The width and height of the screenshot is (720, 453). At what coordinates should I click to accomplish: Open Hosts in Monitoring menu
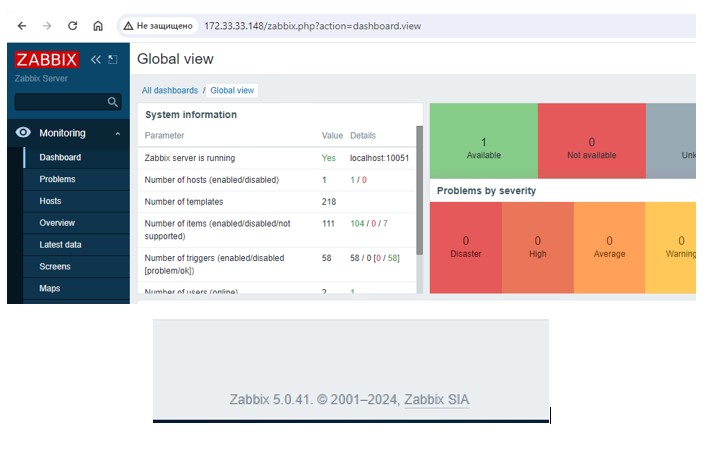pos(50,201)
